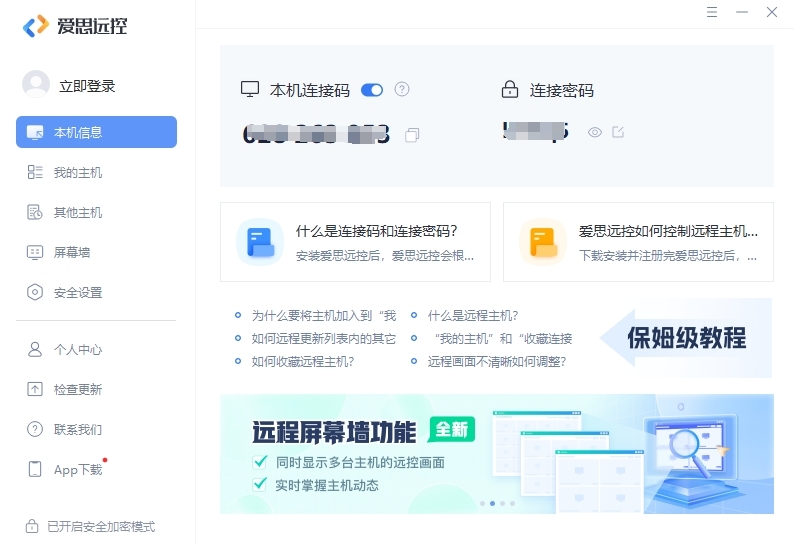Select the third carousel dot on banner
The height and width of the screenshot is (544, 794).
pyautogui.click(x=502, y=503)
